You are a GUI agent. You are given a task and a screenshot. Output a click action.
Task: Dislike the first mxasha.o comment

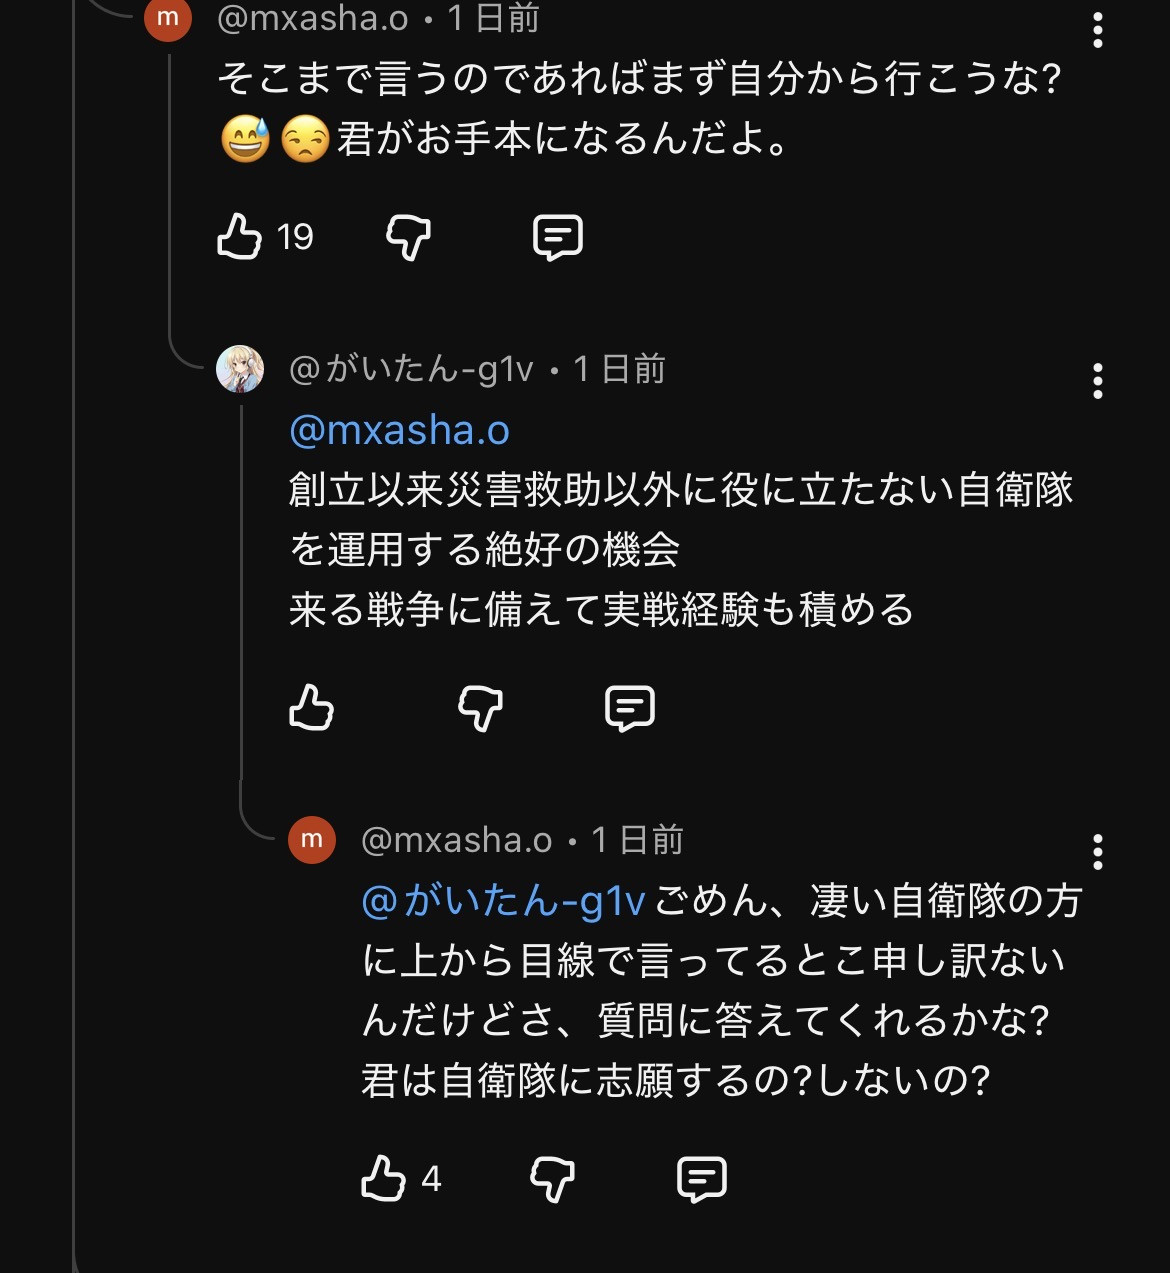coord(408,237)
